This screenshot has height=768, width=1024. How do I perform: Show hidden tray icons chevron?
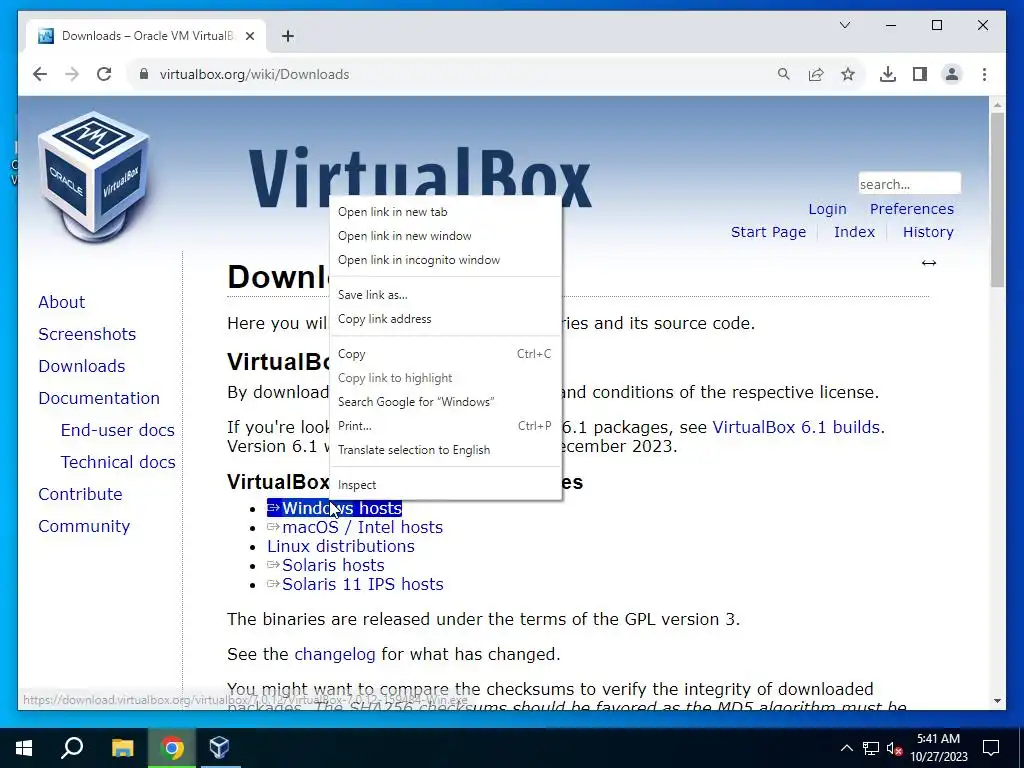tap(846, 748)
